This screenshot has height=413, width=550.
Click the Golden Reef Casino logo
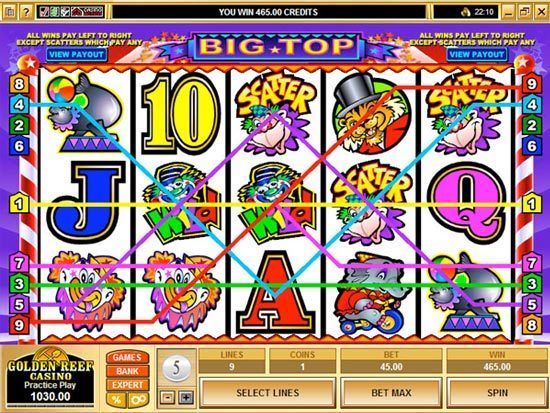[51, 375]
